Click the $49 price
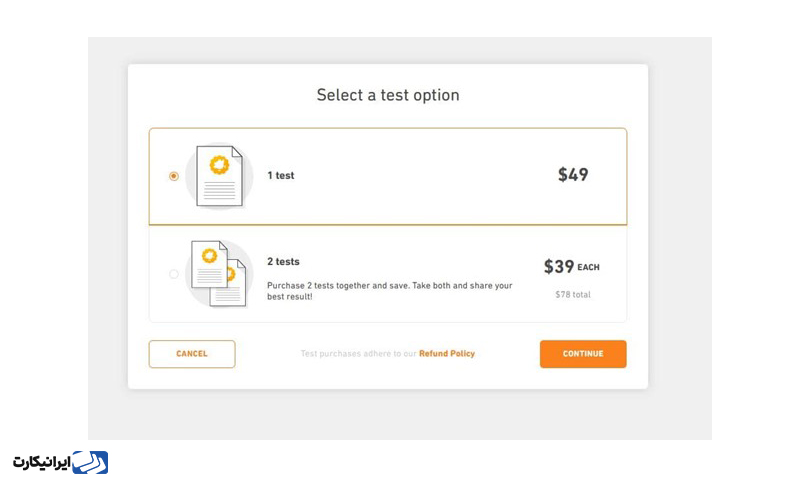This screenshot has width=800, height=477. tap(573, 175)
